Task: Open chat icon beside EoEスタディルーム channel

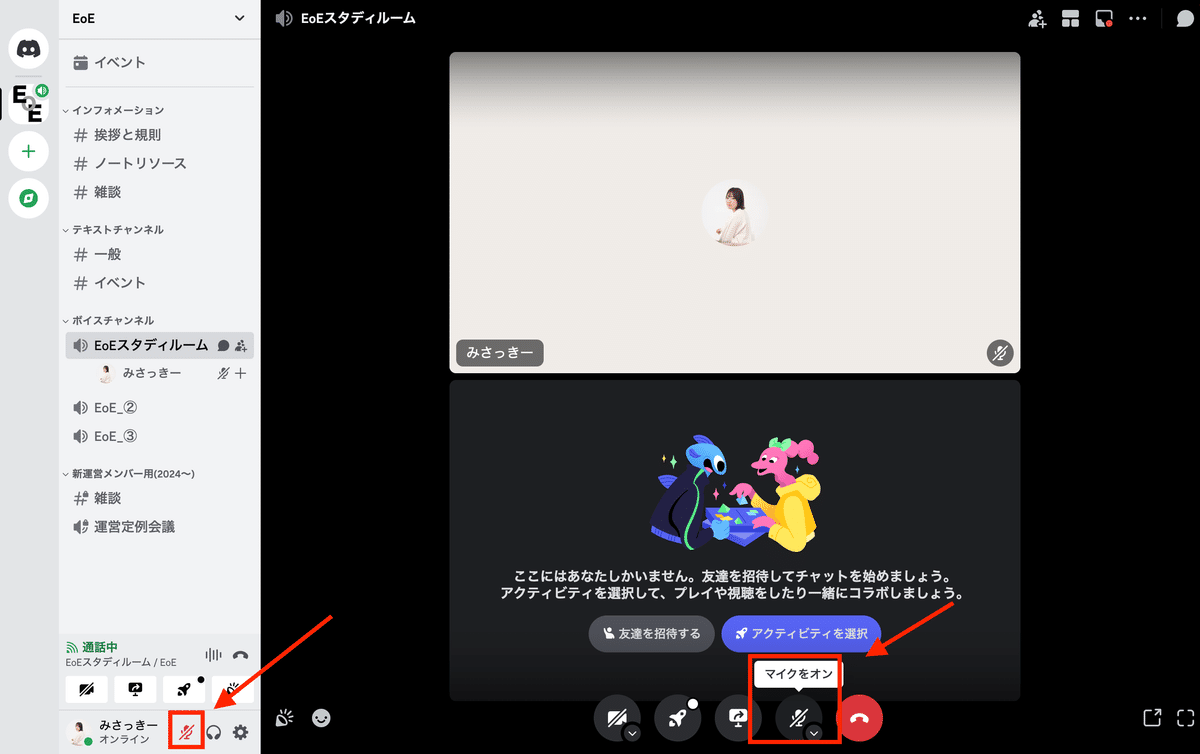Action: pyautogui.click(x=224, y=346)
